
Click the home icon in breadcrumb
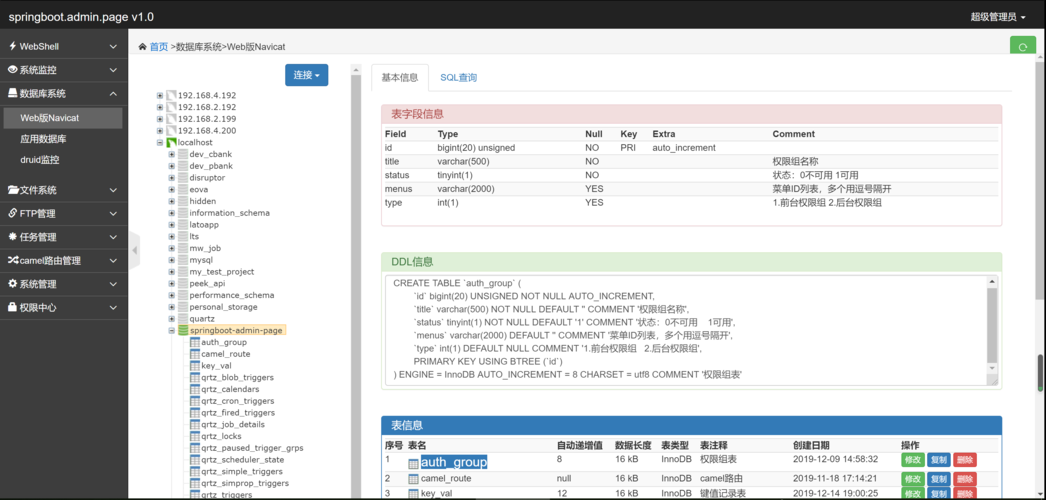[x=142, y=47]
